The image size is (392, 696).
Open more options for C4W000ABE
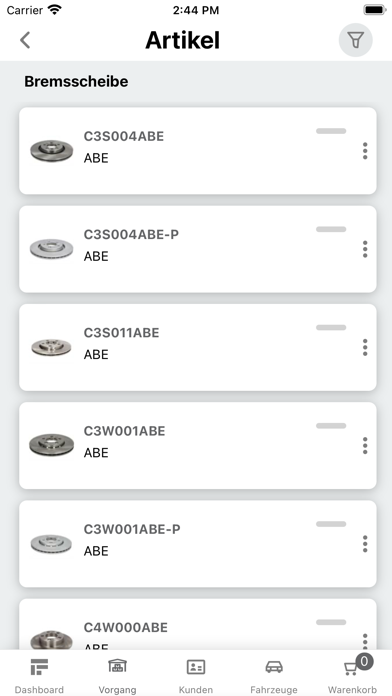click(365, 641)
